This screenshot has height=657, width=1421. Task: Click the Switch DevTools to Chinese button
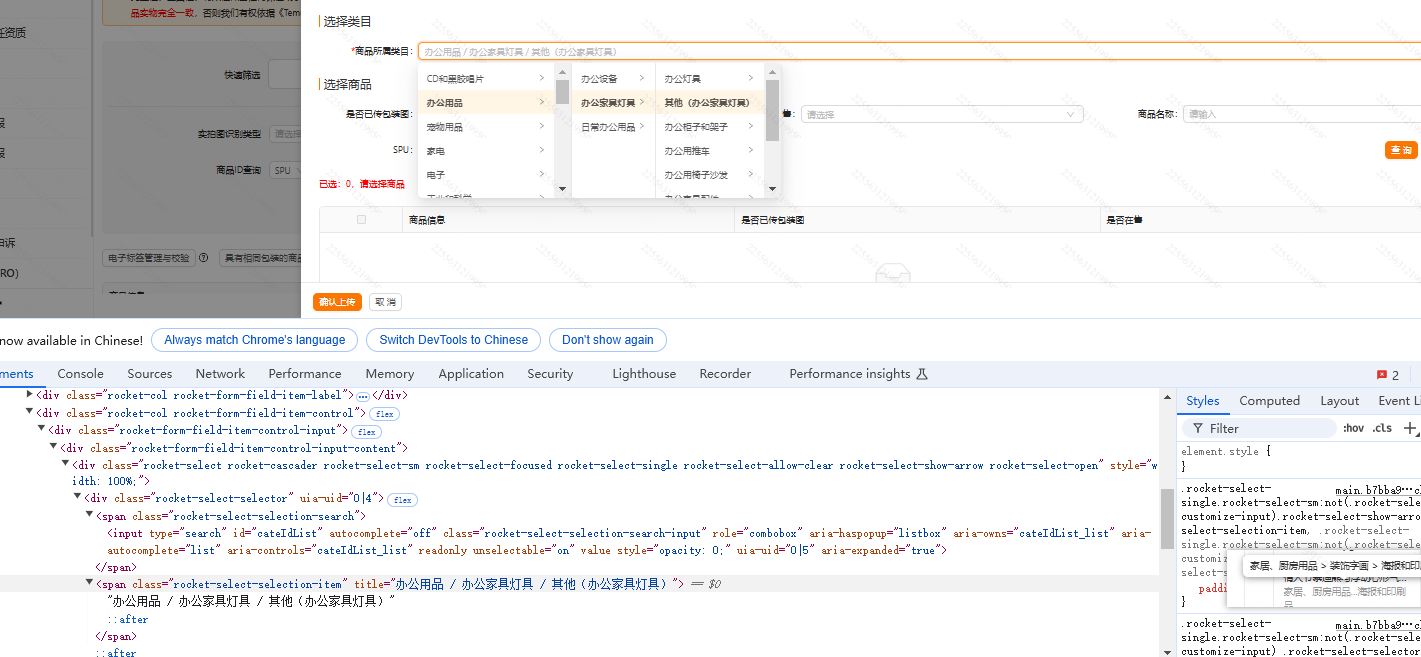[453, 340]
